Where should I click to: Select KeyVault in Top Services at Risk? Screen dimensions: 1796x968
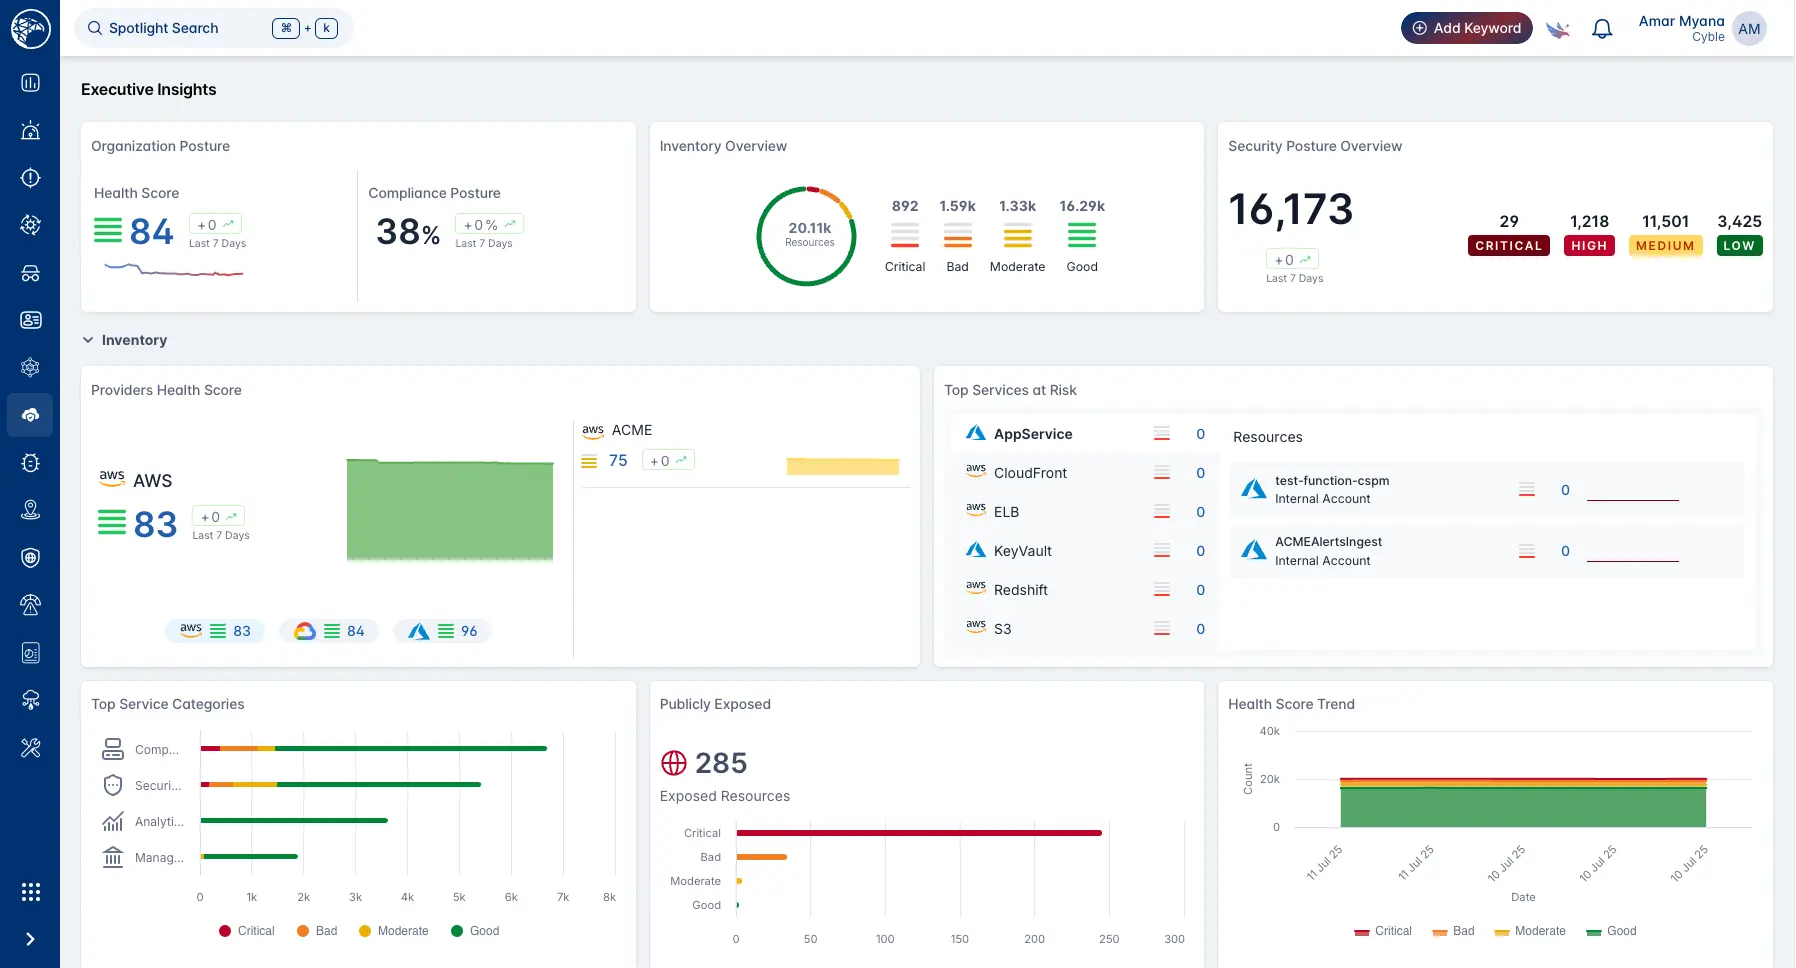(1022, 551)
